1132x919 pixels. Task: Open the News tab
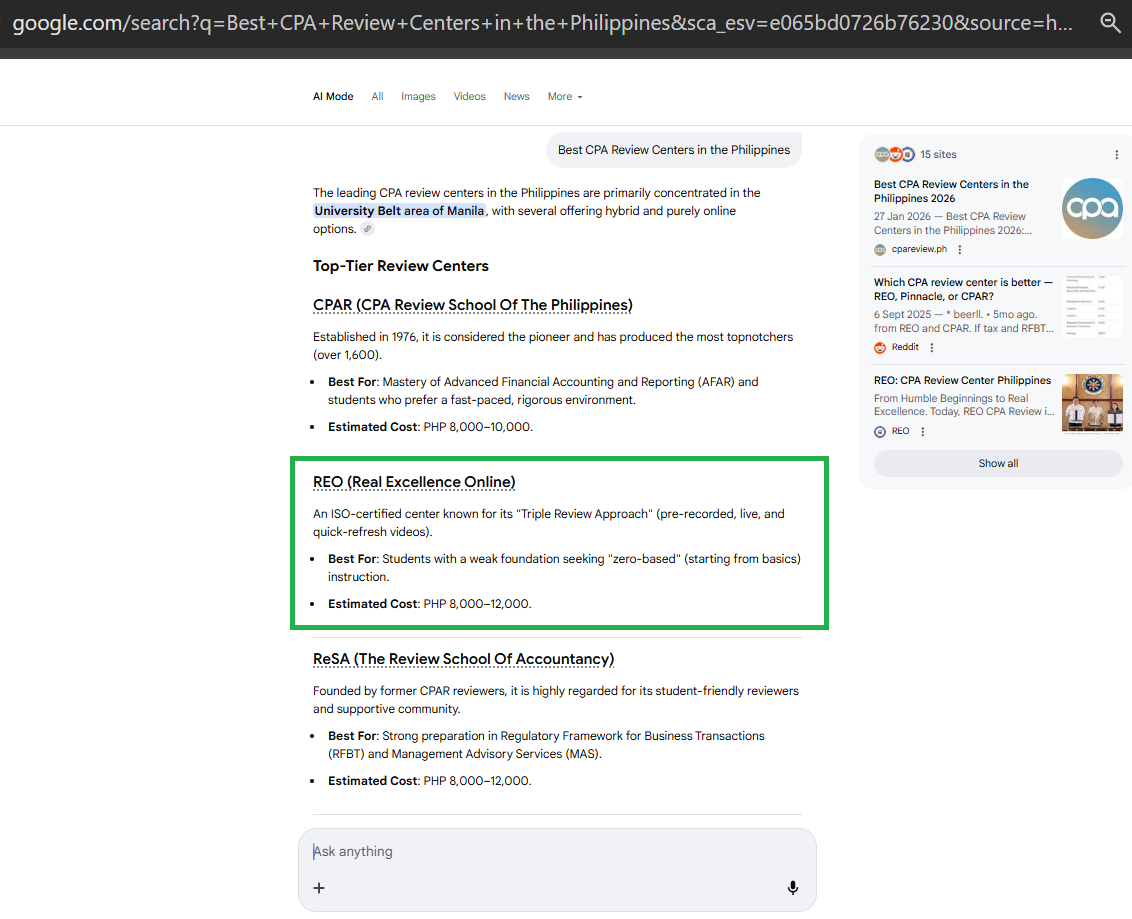click(x=516, y=97)
